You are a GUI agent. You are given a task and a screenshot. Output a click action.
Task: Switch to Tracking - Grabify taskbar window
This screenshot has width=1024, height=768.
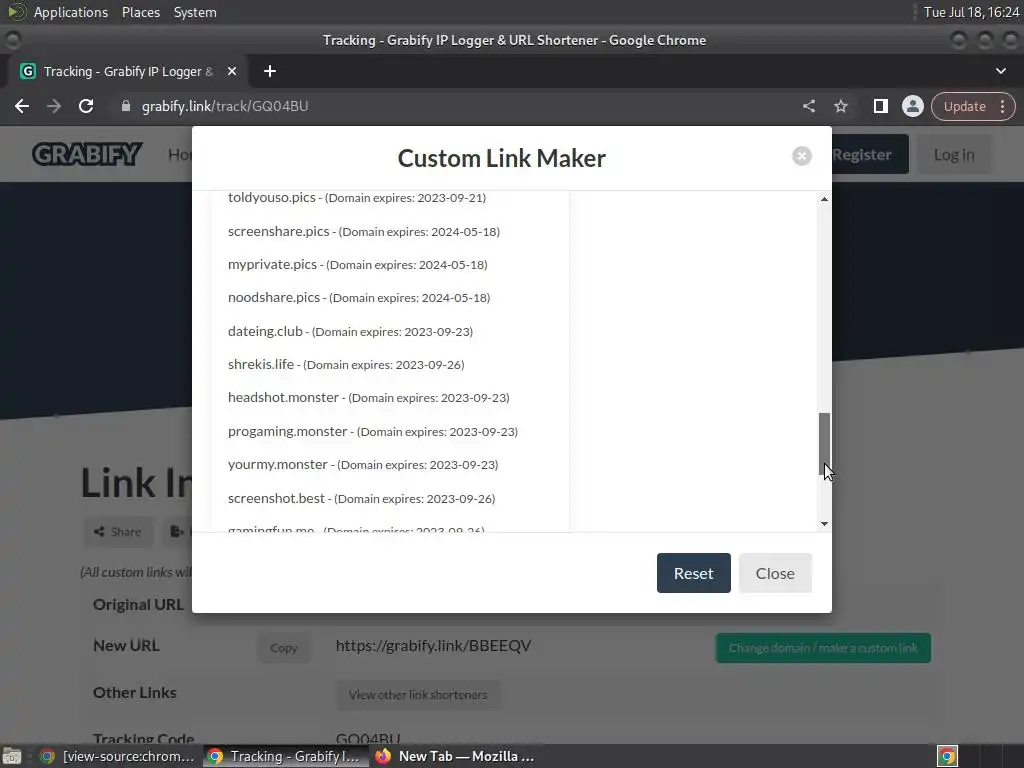285,756
